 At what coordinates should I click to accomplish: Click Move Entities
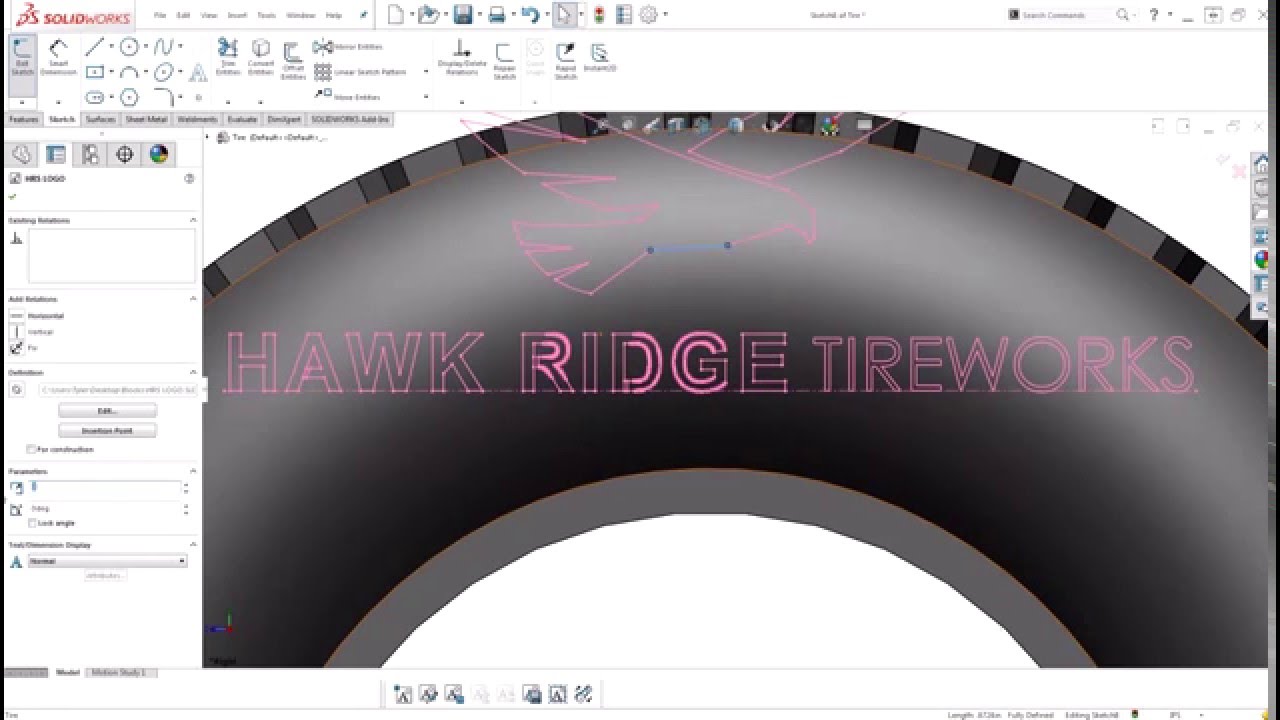pyautogui.click(x=347, y=97)
